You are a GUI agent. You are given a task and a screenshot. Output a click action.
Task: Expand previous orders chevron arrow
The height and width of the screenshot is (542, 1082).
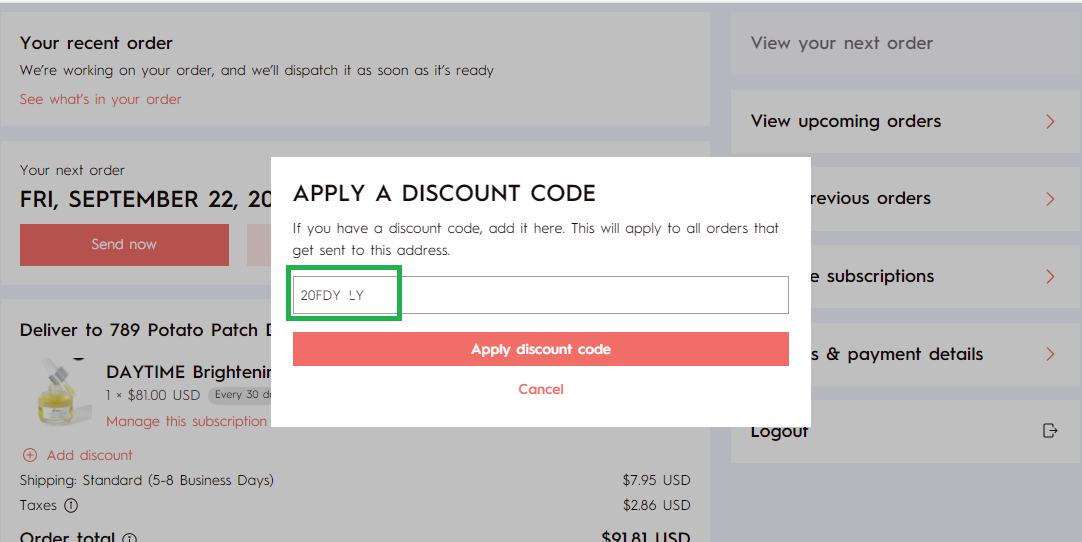[1050, 199]
